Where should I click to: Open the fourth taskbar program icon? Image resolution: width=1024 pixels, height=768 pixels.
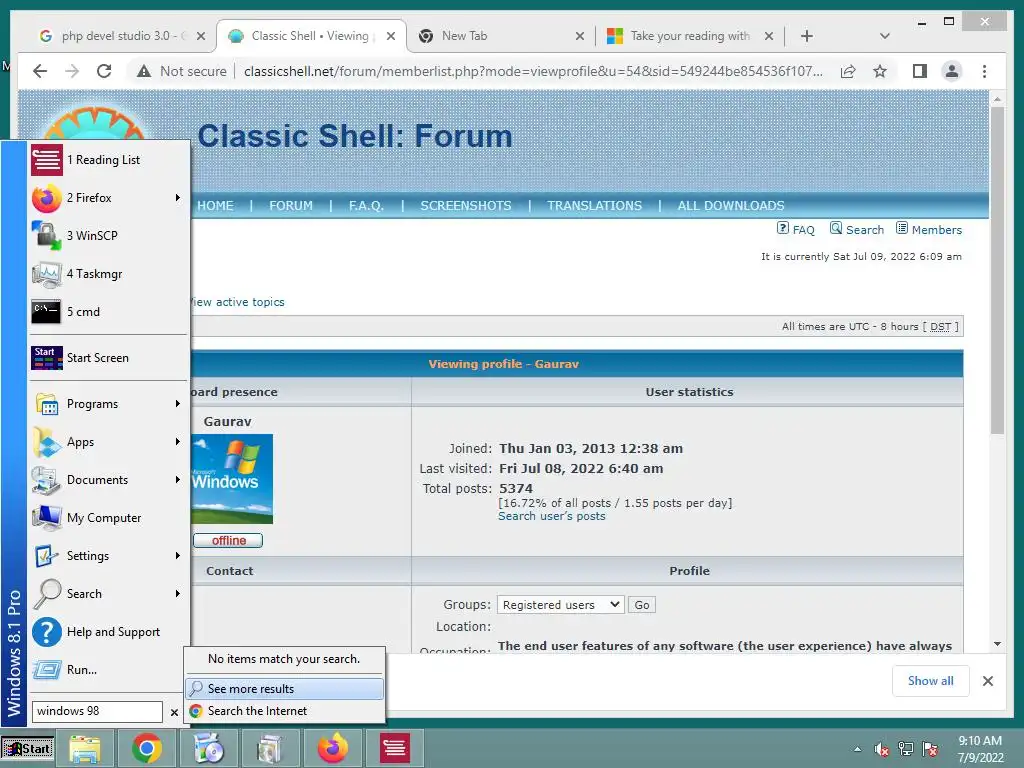point(270,748)
